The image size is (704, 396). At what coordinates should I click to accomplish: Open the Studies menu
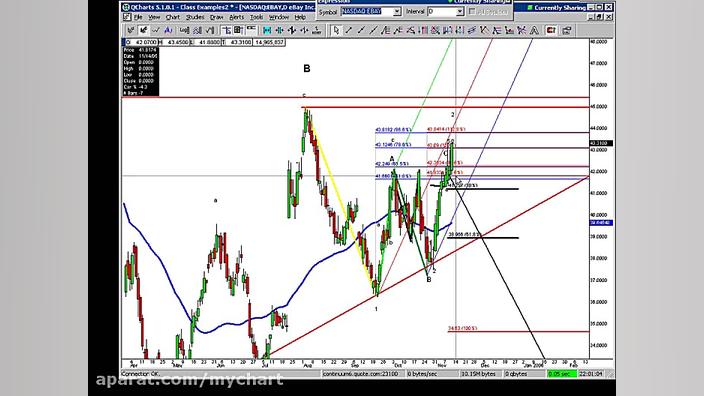click(195, 17)
